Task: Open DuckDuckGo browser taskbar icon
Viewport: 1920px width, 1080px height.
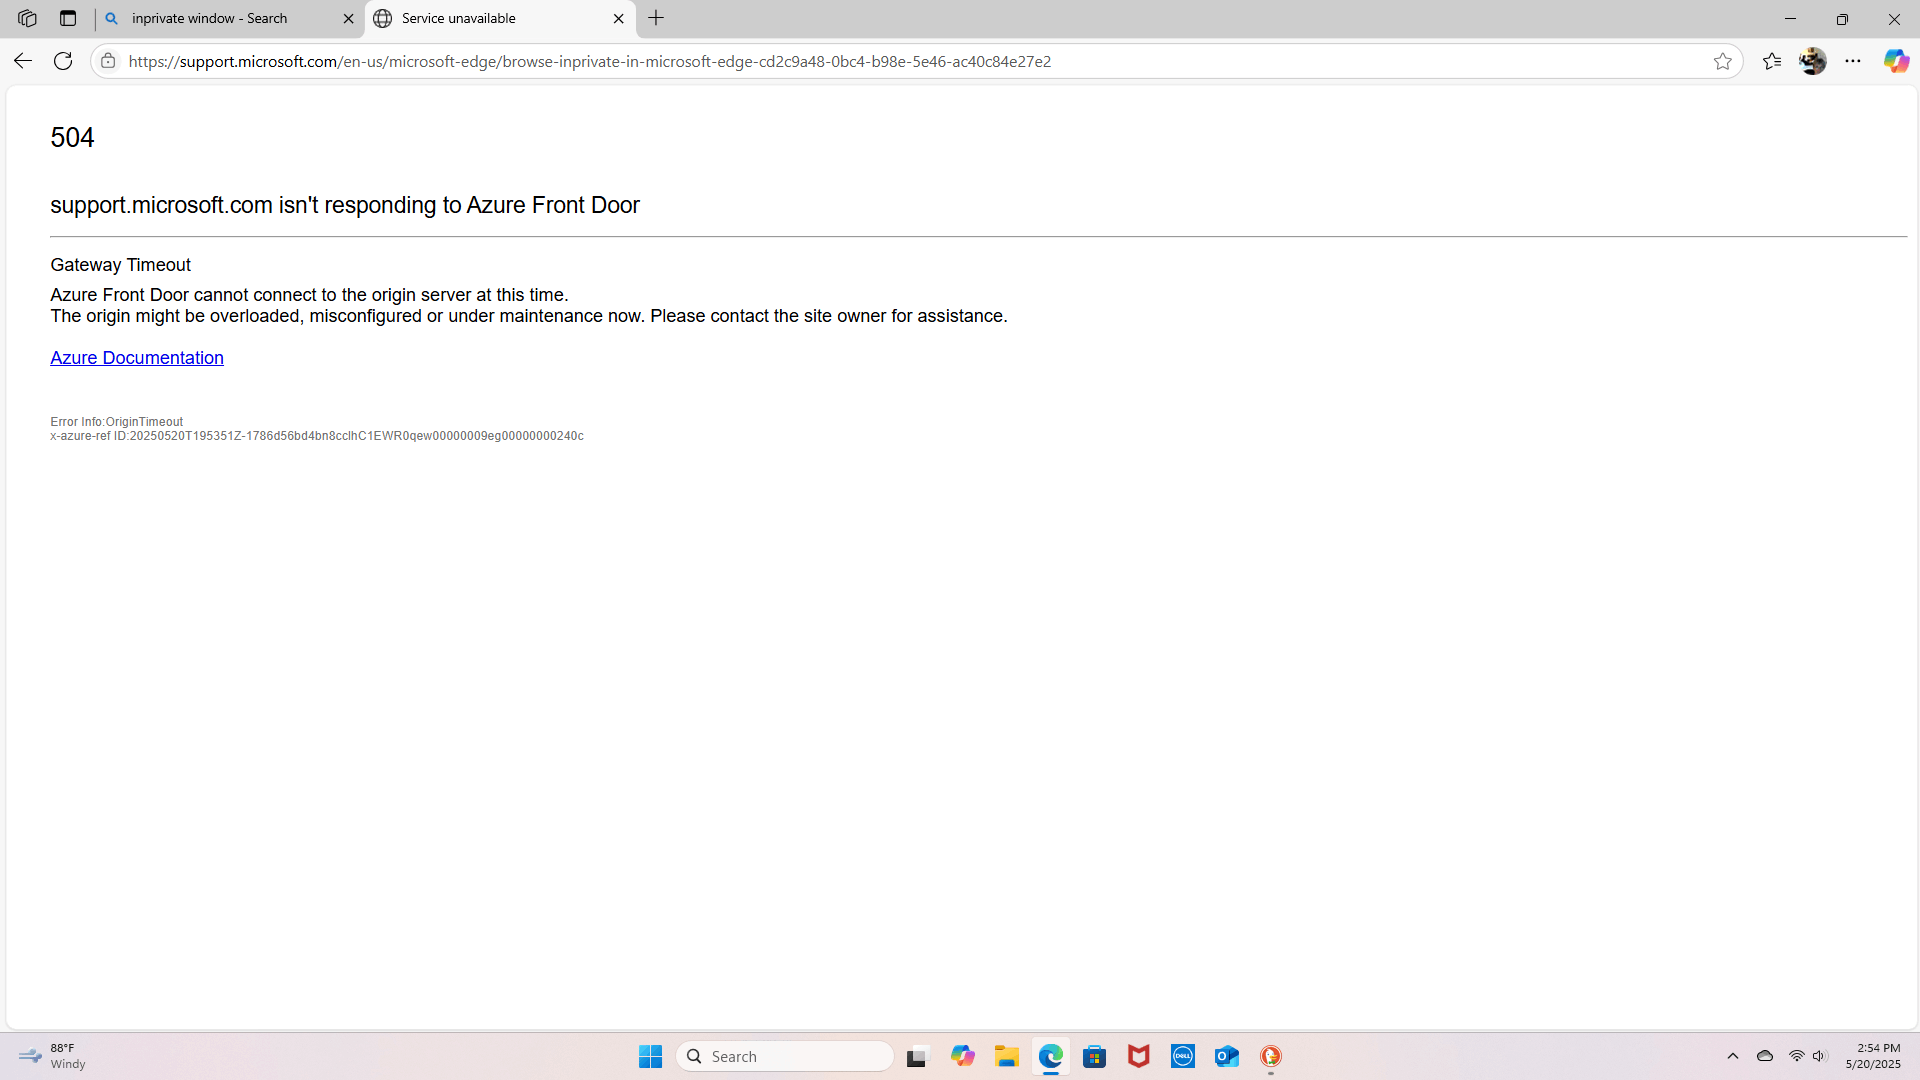Action: 1271,1056
